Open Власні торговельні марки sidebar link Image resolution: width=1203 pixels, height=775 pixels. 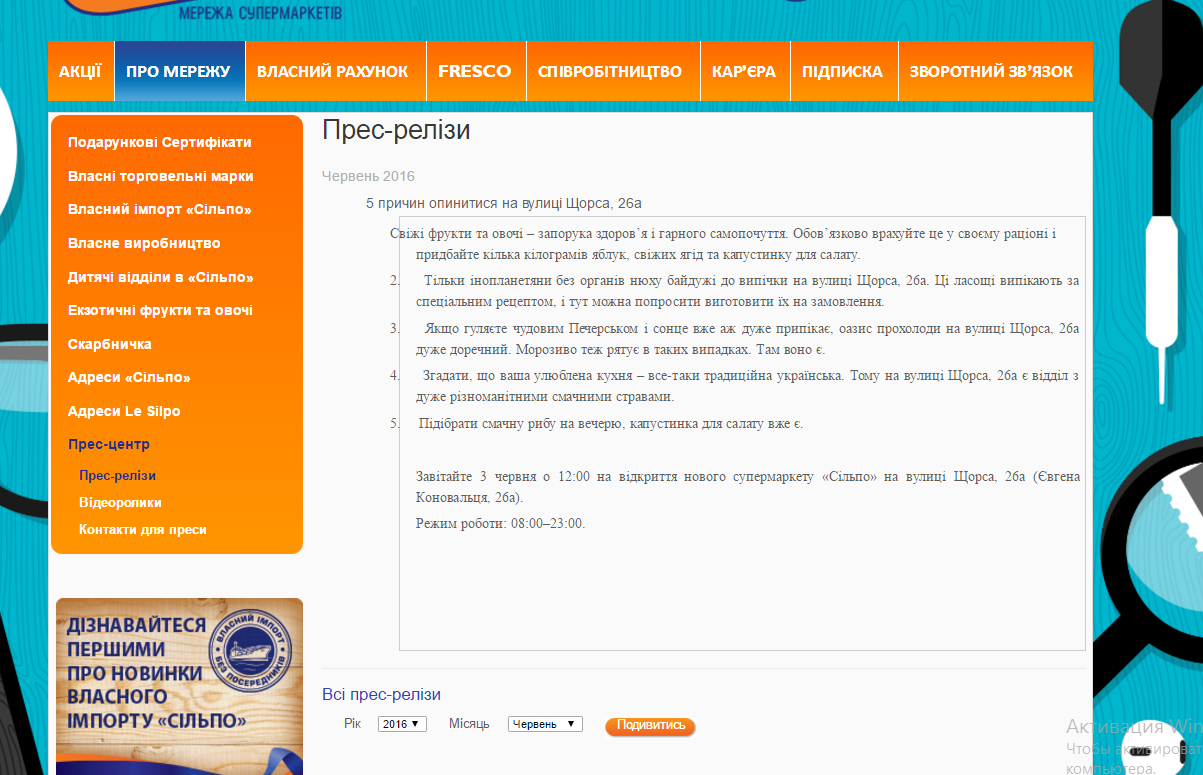pyautogui.click(x=161, y=177)
